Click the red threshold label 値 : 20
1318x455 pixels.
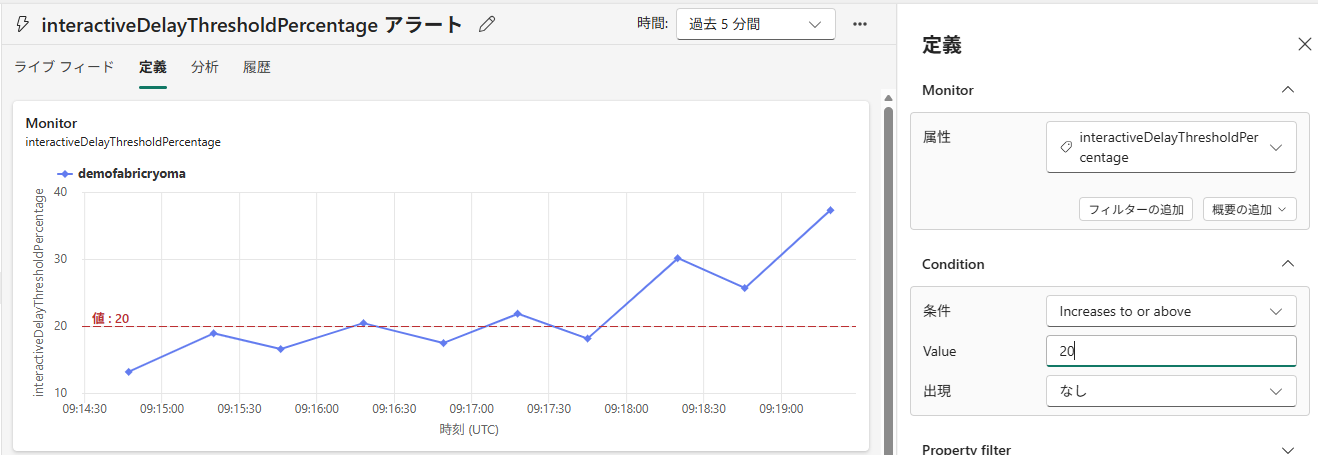coord(110,319)
